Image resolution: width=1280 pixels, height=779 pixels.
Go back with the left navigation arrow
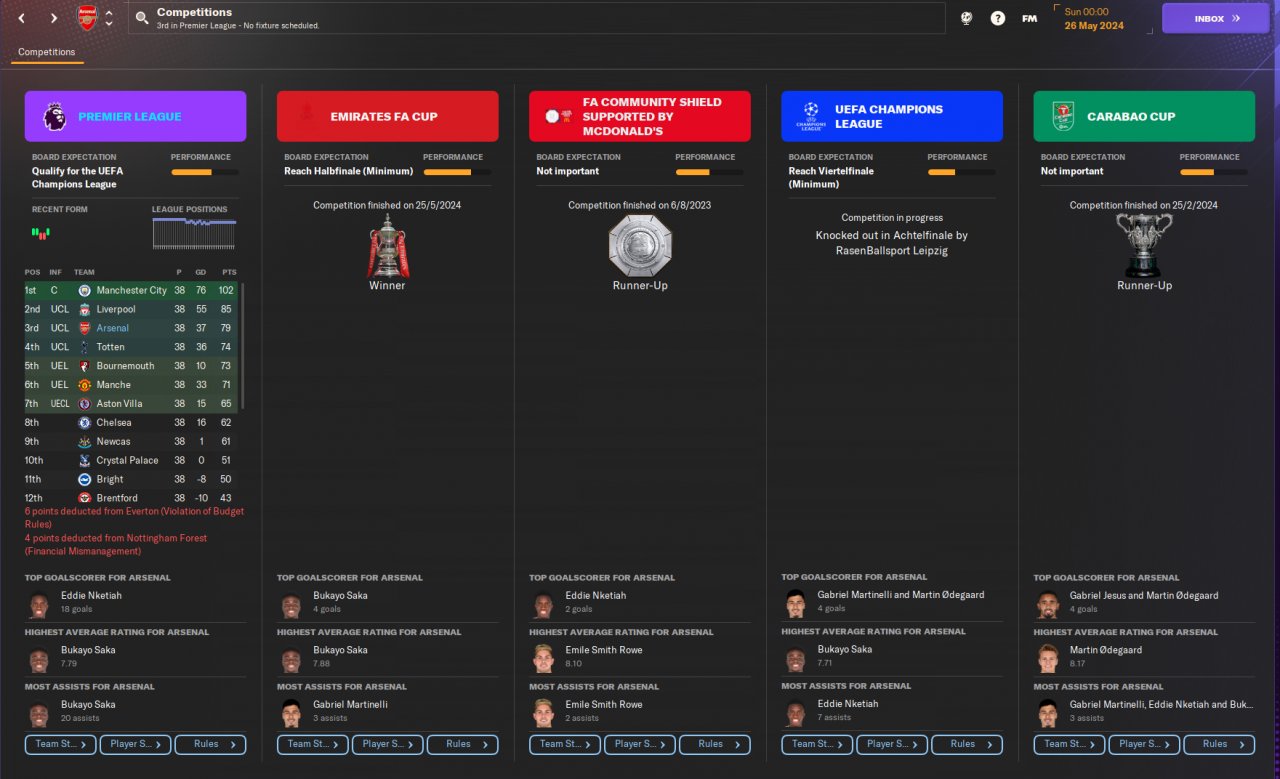point(22,18)
